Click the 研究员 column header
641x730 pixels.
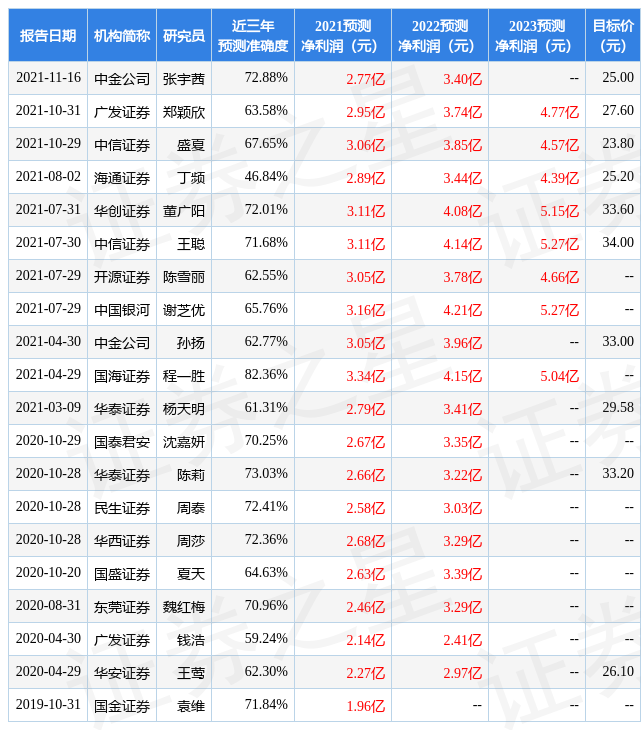point(184,35)
